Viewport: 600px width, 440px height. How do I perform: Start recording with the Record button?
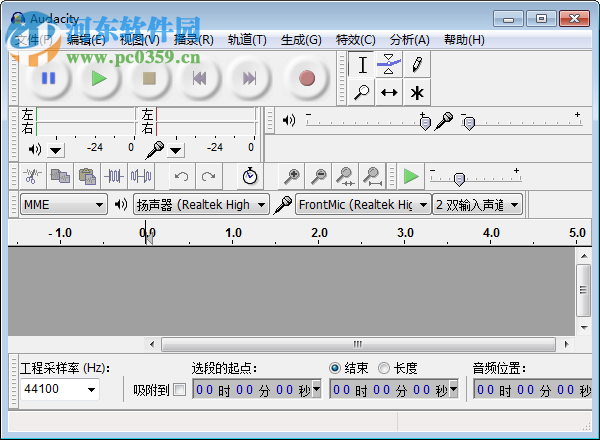point(307,78)
